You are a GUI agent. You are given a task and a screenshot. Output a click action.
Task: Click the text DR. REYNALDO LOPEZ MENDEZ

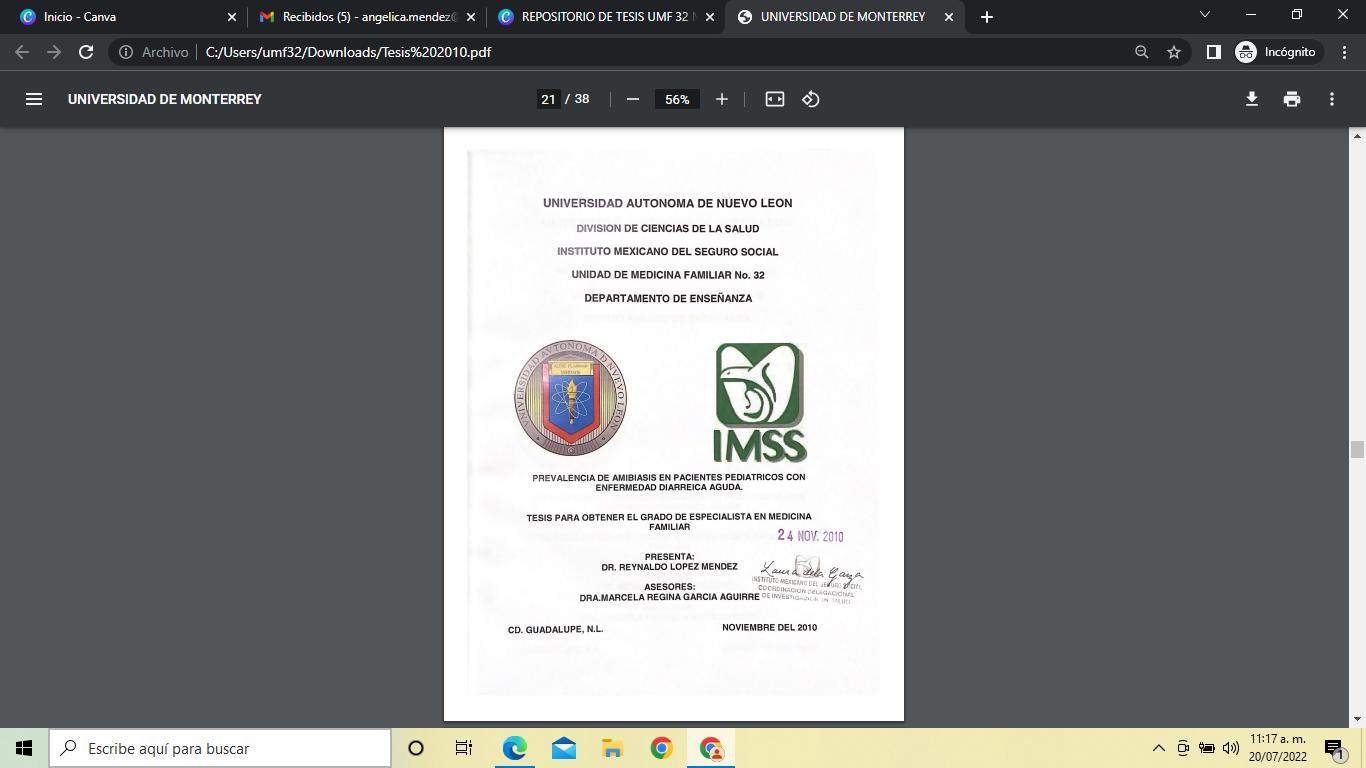coord(669,567)
